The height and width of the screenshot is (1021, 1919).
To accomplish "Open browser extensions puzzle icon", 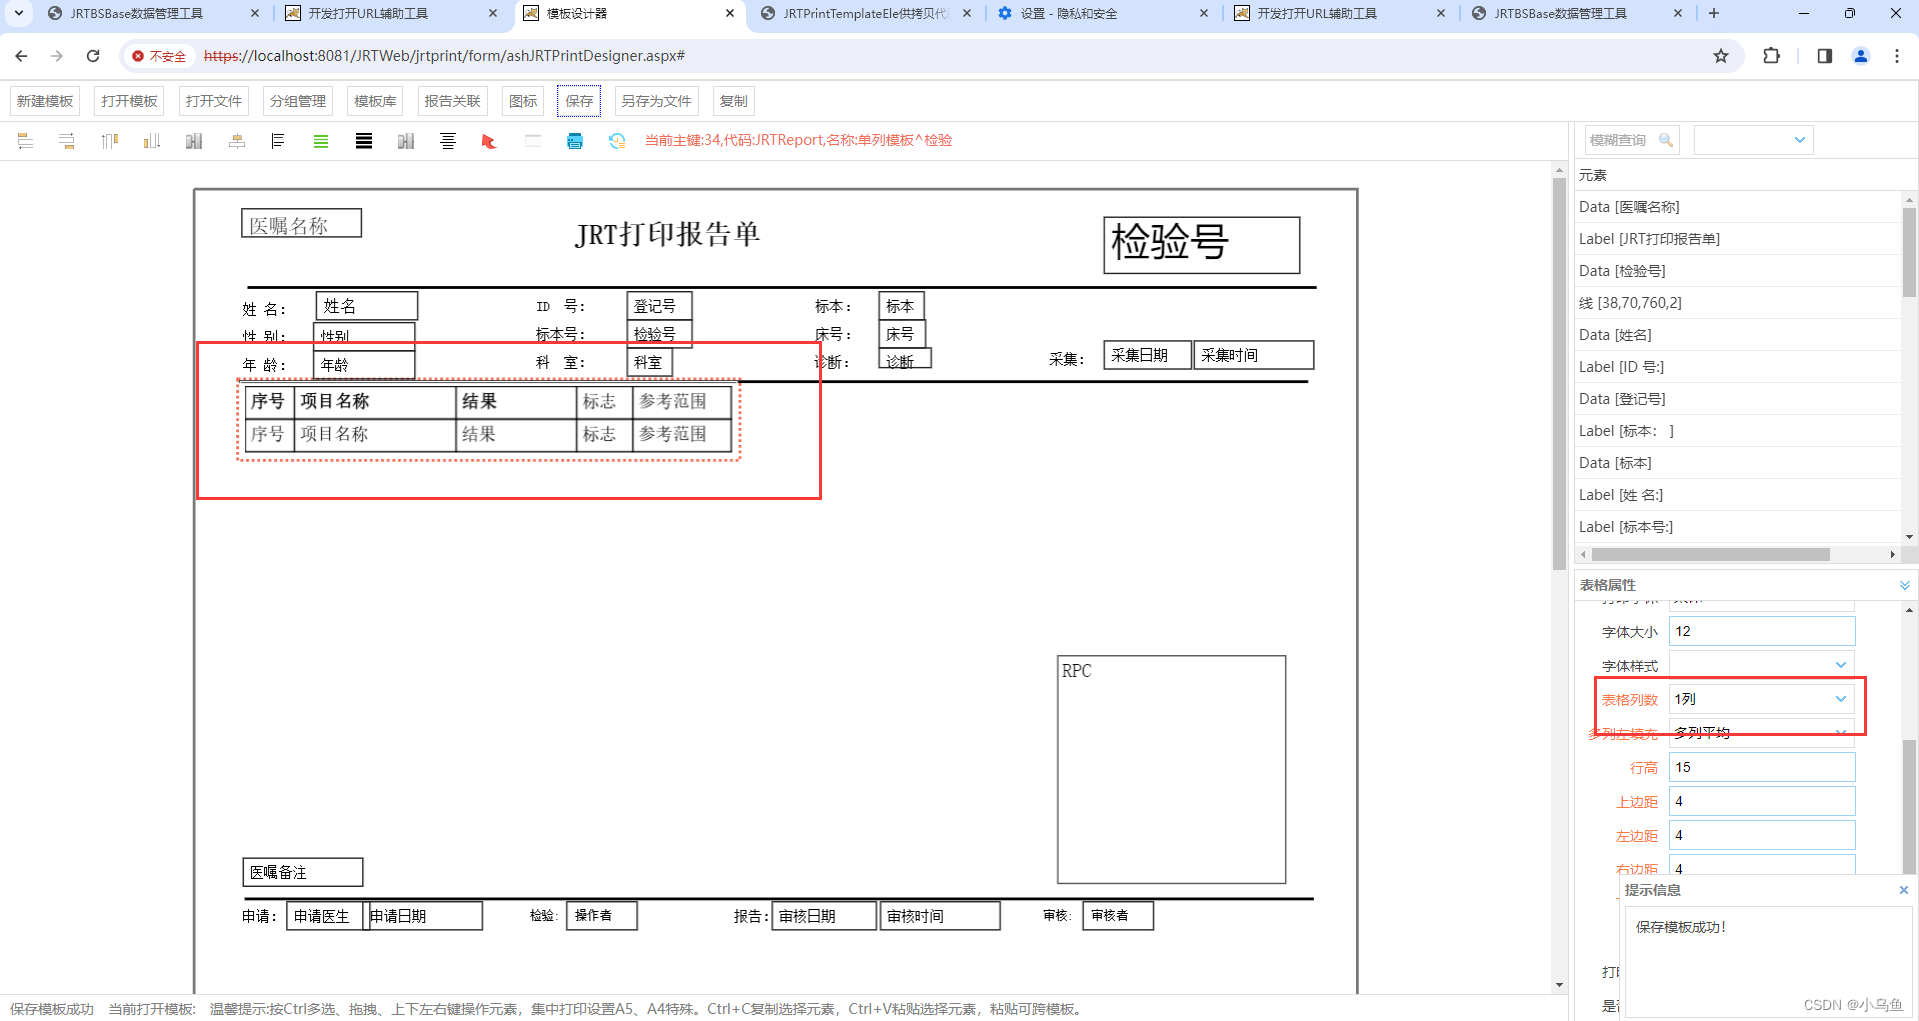I will (1771, 56).
